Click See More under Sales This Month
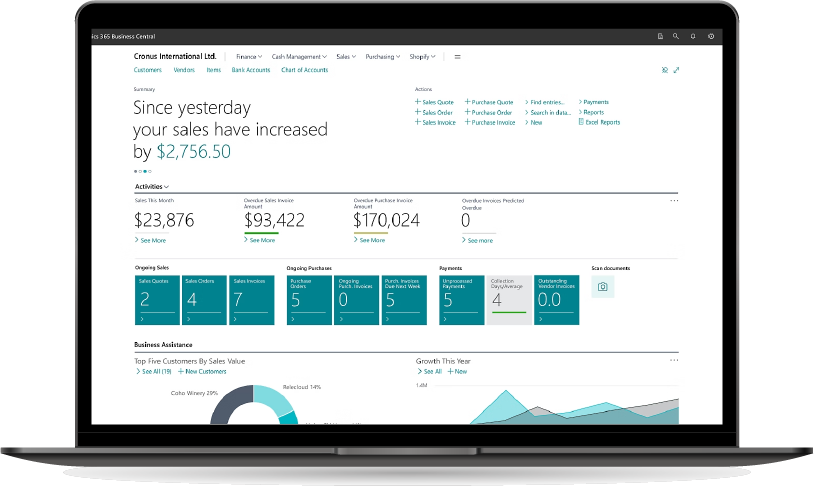The width and height of the screenshot is (814, 486). [x=151, y=240]
